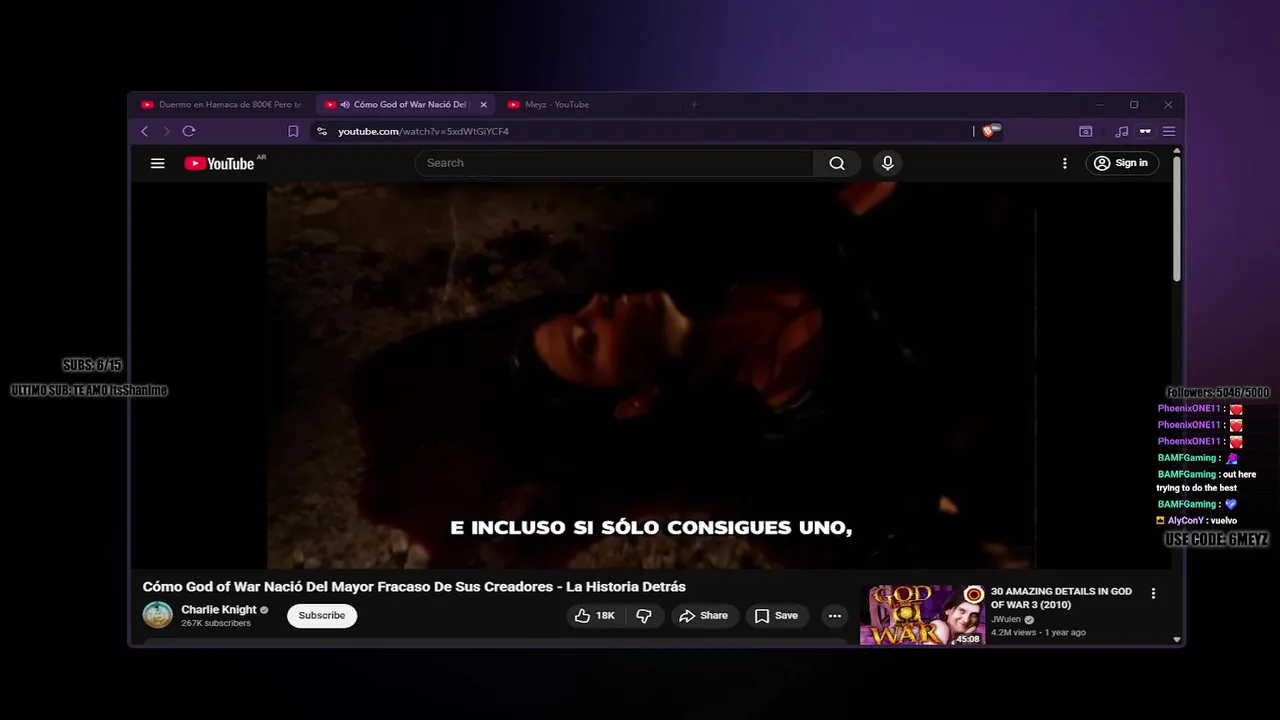Image resolution: width=1280 pixels, height=720 pixels.
Task: View site information icon in address bar
Action: click(x=321, y=131)
